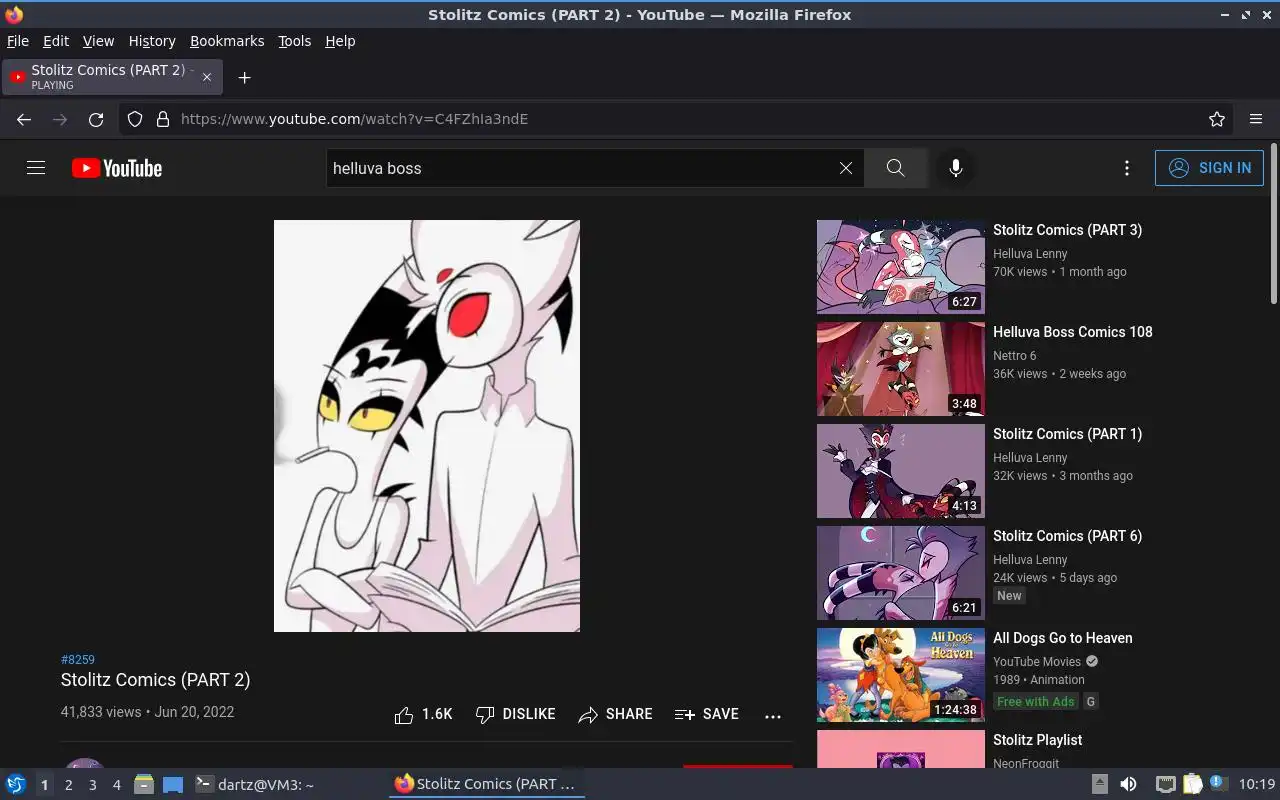This screenshot has width=1280, height=800.
Task: Open the Help menu
Action: [x=340, y=41]
